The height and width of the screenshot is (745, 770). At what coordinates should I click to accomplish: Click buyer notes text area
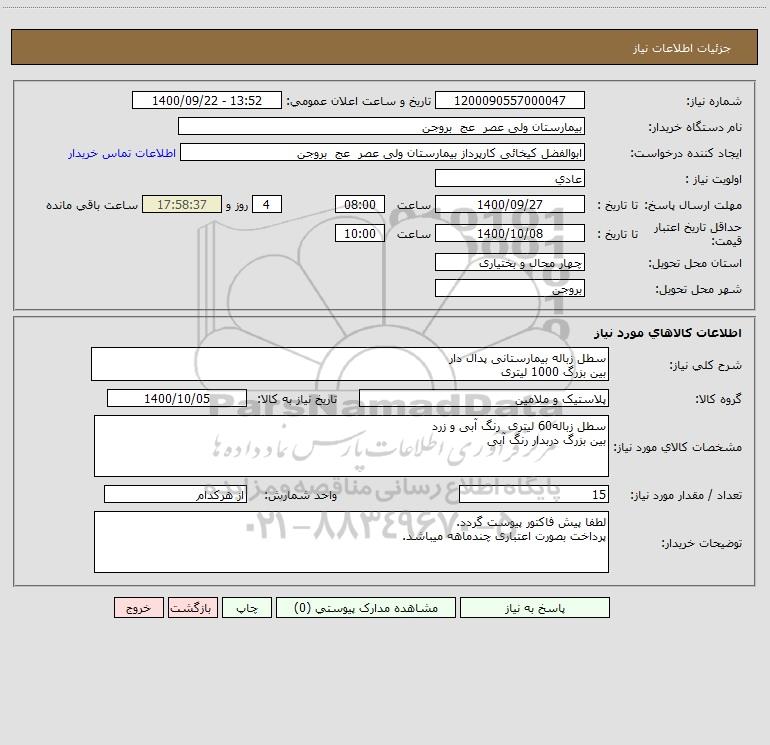(x=351, y=542)
